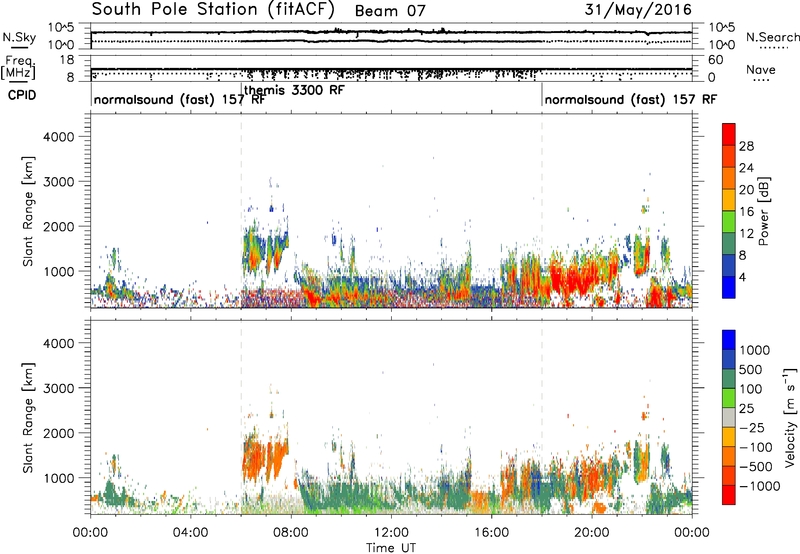This screenshot has height=554, width=800.
Task: Click the 12:00 time tick label
Action: click(x=391, y=533)
